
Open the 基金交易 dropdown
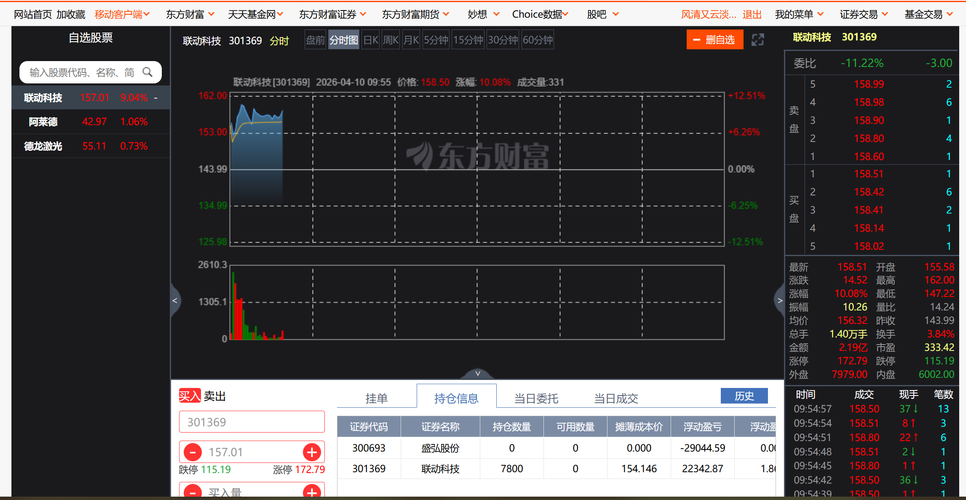tap(928, 14)
